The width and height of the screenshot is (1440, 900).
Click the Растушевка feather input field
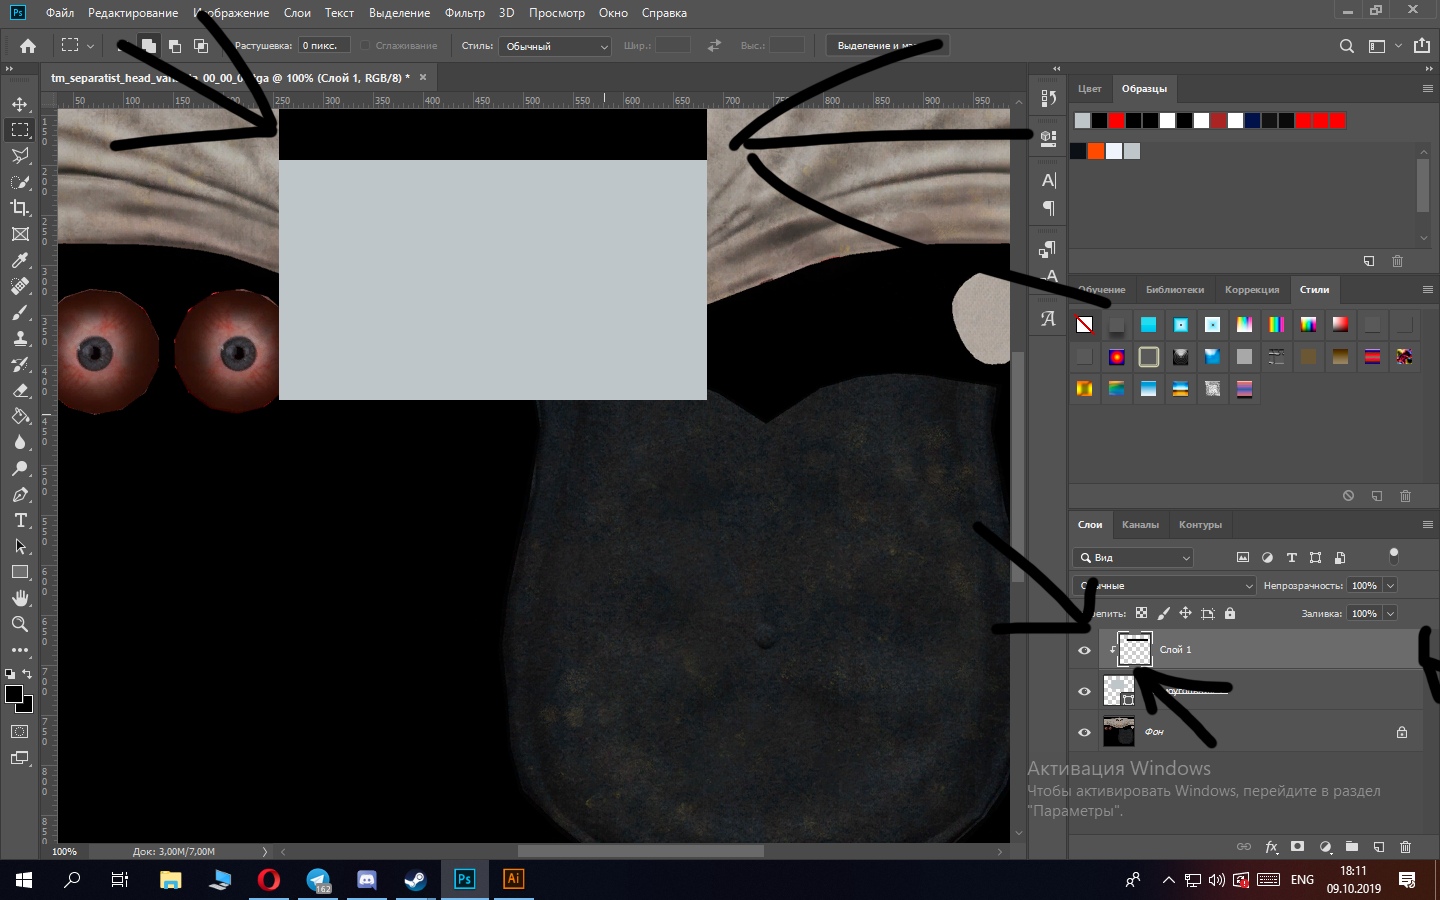[x=324, y=46]
